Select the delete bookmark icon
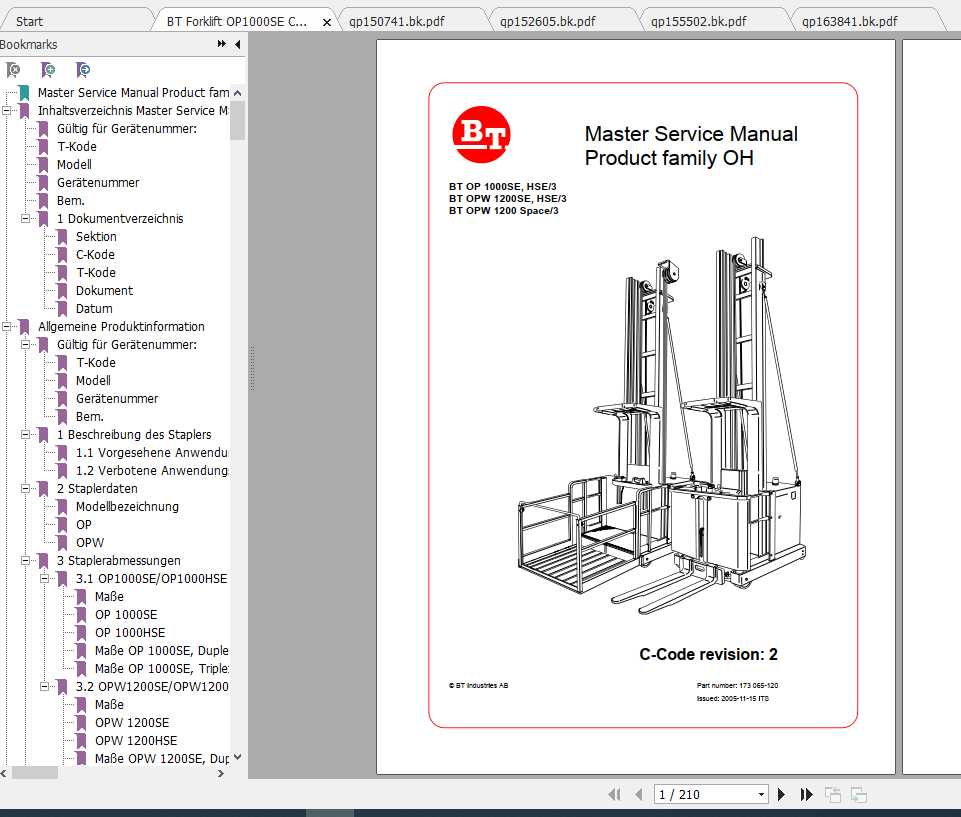 point(14,70)
